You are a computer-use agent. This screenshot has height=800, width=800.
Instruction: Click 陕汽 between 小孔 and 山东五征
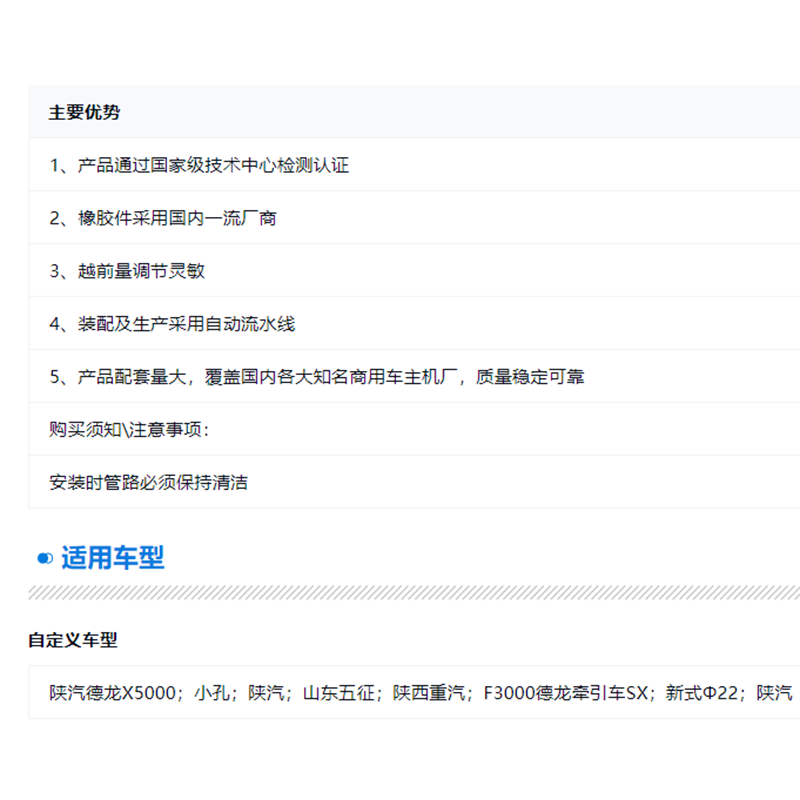[x=267, y=693]
